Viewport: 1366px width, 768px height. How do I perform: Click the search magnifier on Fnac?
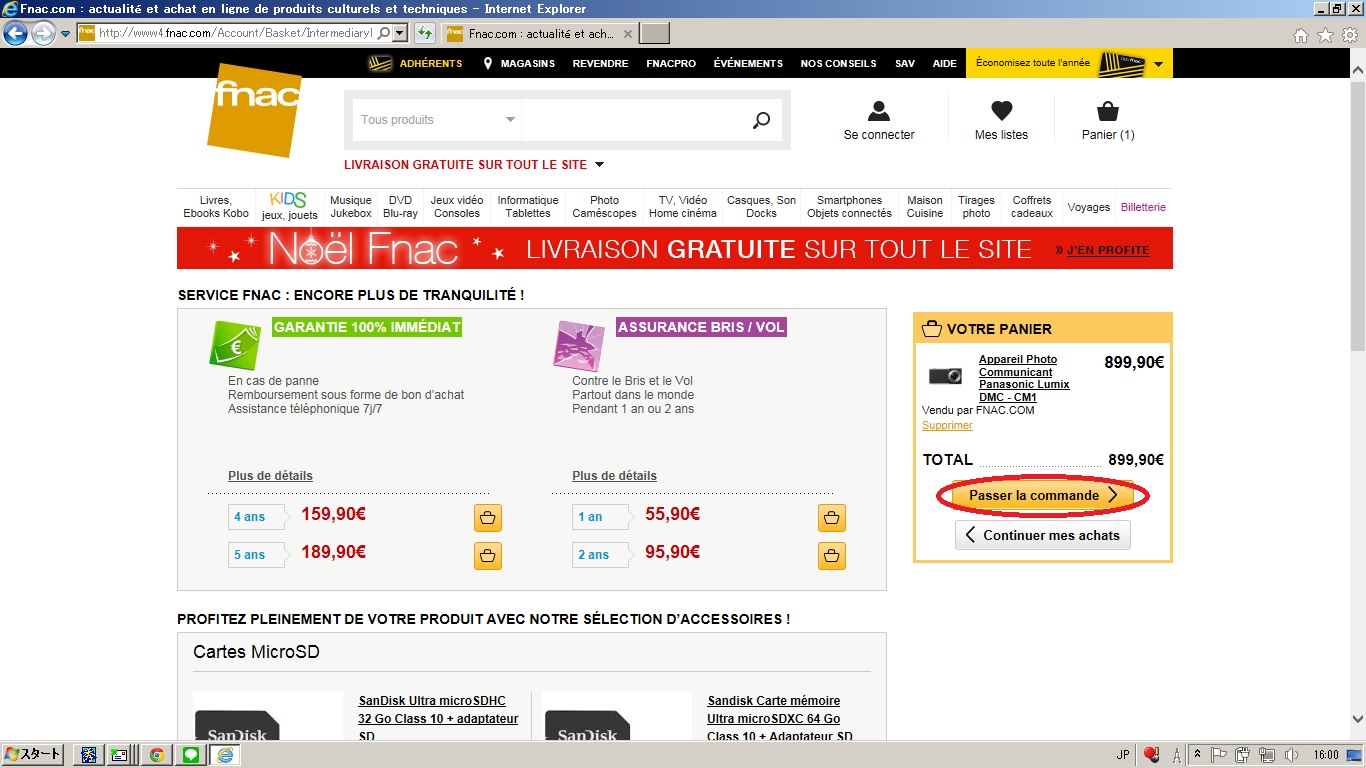(x=761, y=120)
